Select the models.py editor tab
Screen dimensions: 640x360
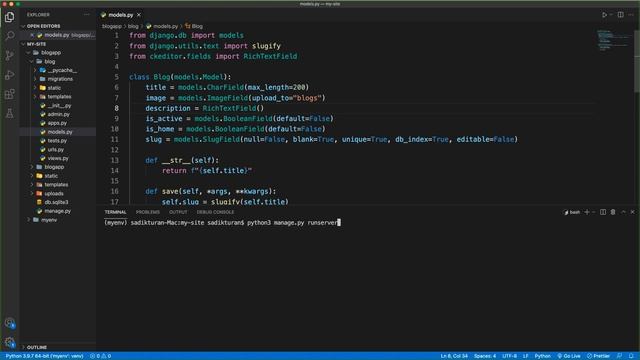coord(121,15)
